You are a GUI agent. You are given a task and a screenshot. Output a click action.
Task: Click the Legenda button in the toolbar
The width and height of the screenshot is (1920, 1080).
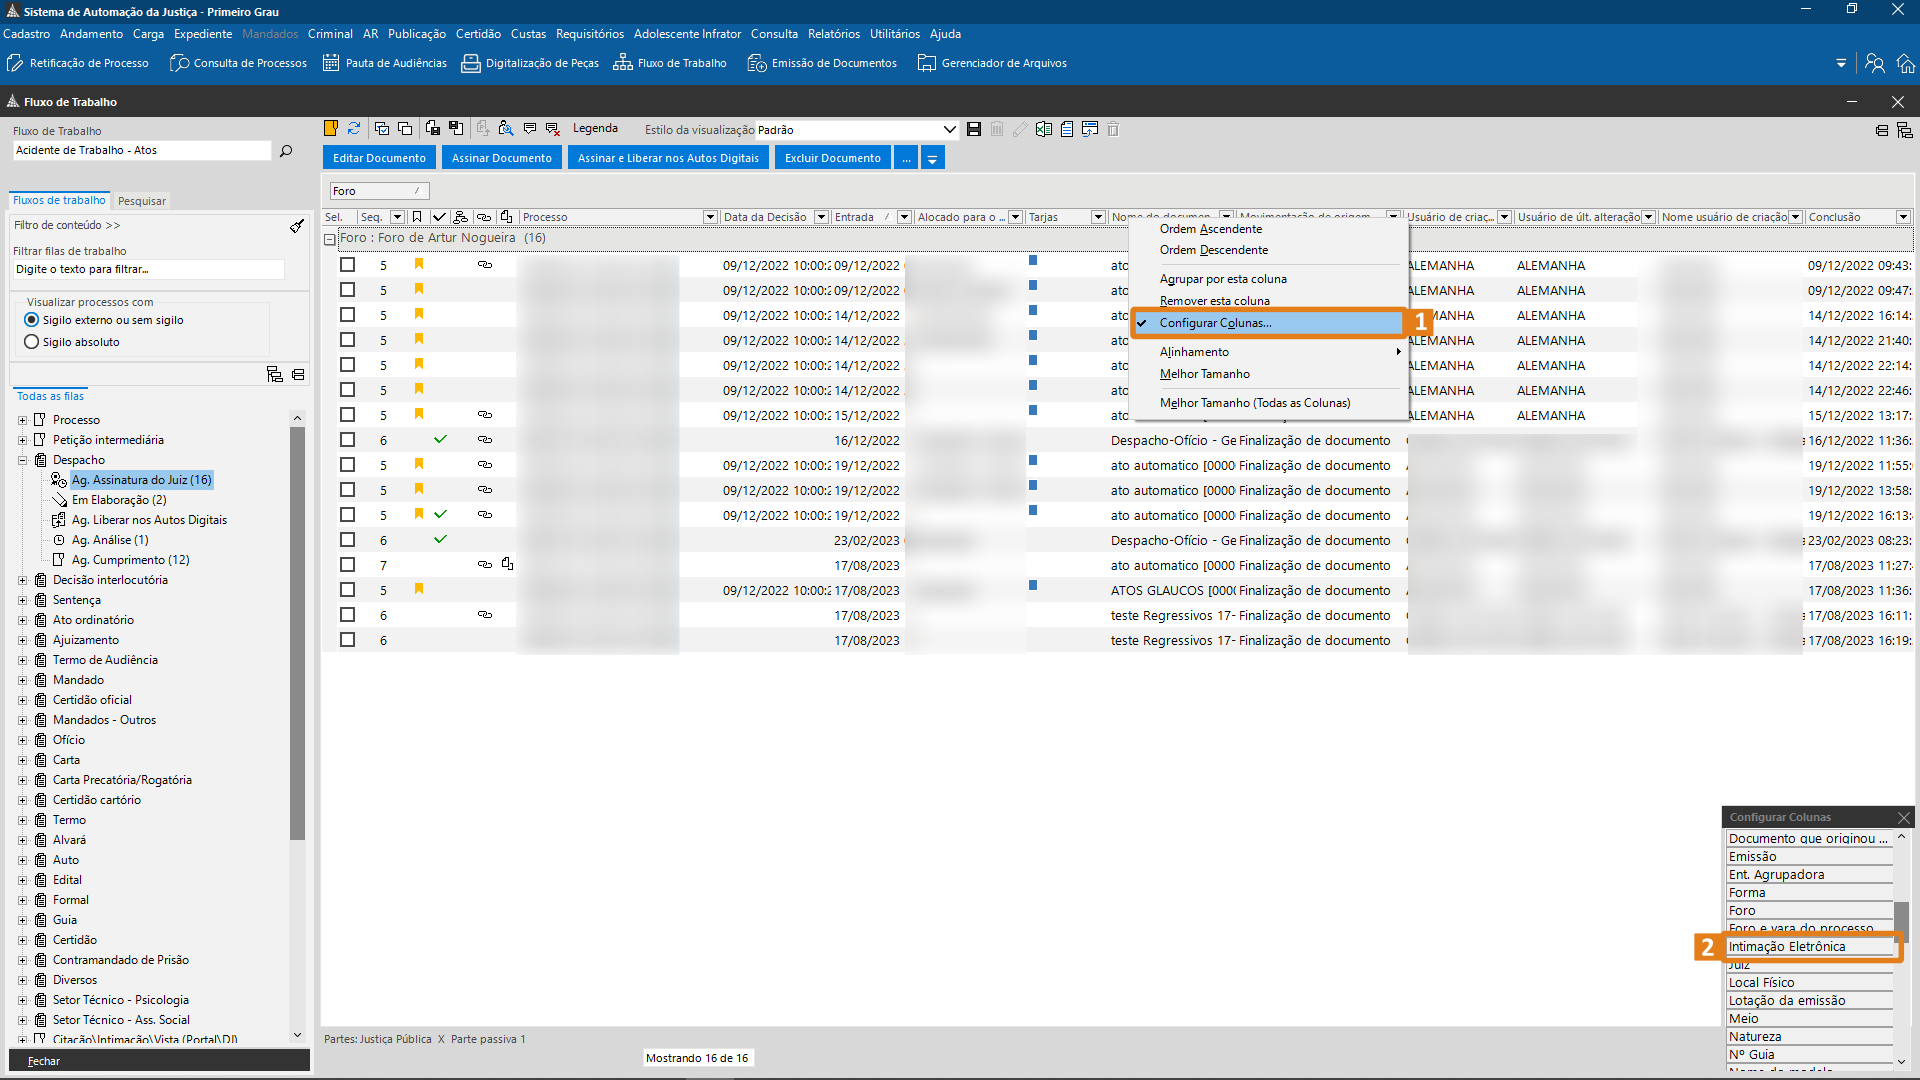click(595, 129)
